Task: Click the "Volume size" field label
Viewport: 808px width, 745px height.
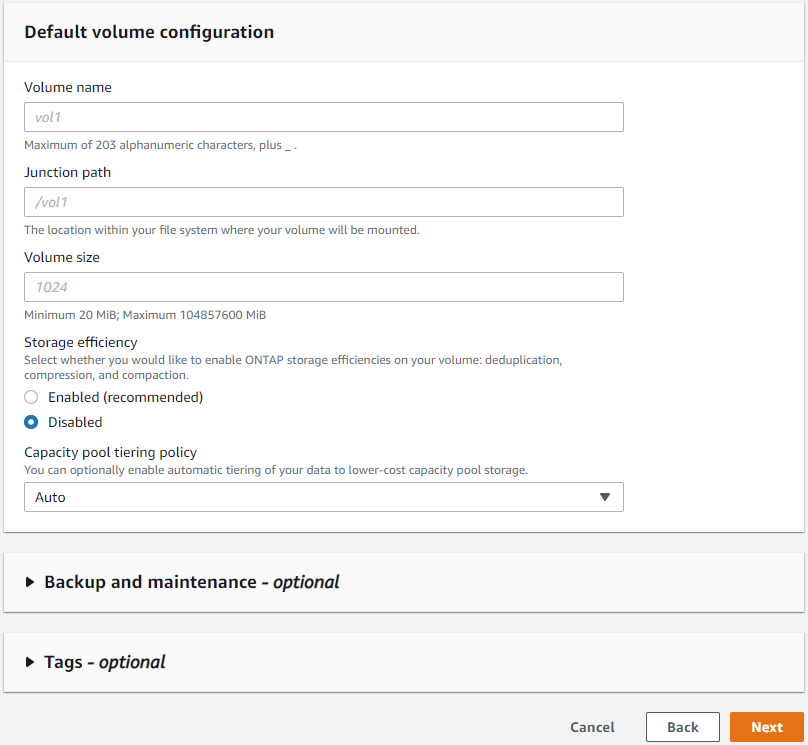Action: tap(62, 257)
